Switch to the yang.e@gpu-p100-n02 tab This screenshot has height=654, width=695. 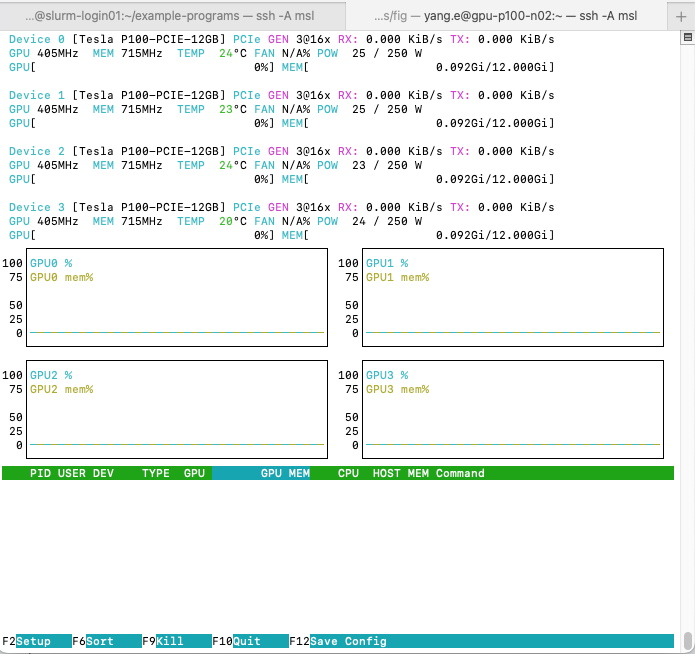tap(506, 16)
